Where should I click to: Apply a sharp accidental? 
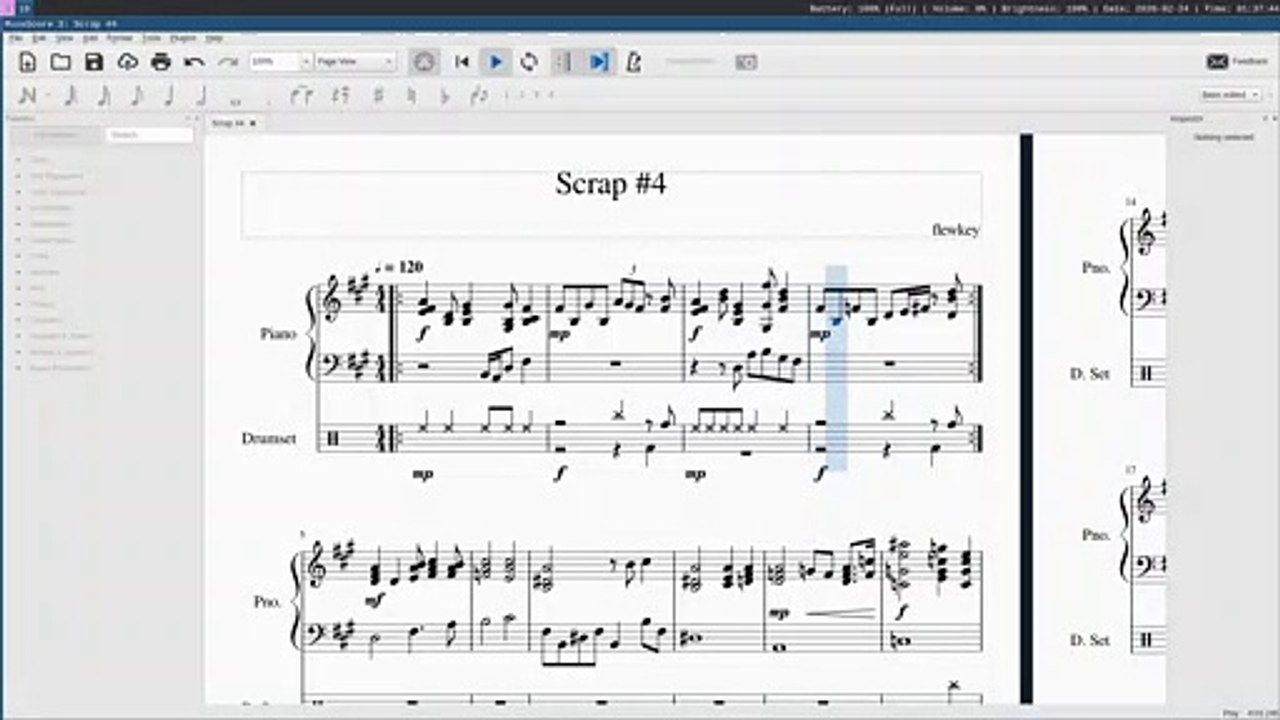pyautogui.click(x=378, y=96)
